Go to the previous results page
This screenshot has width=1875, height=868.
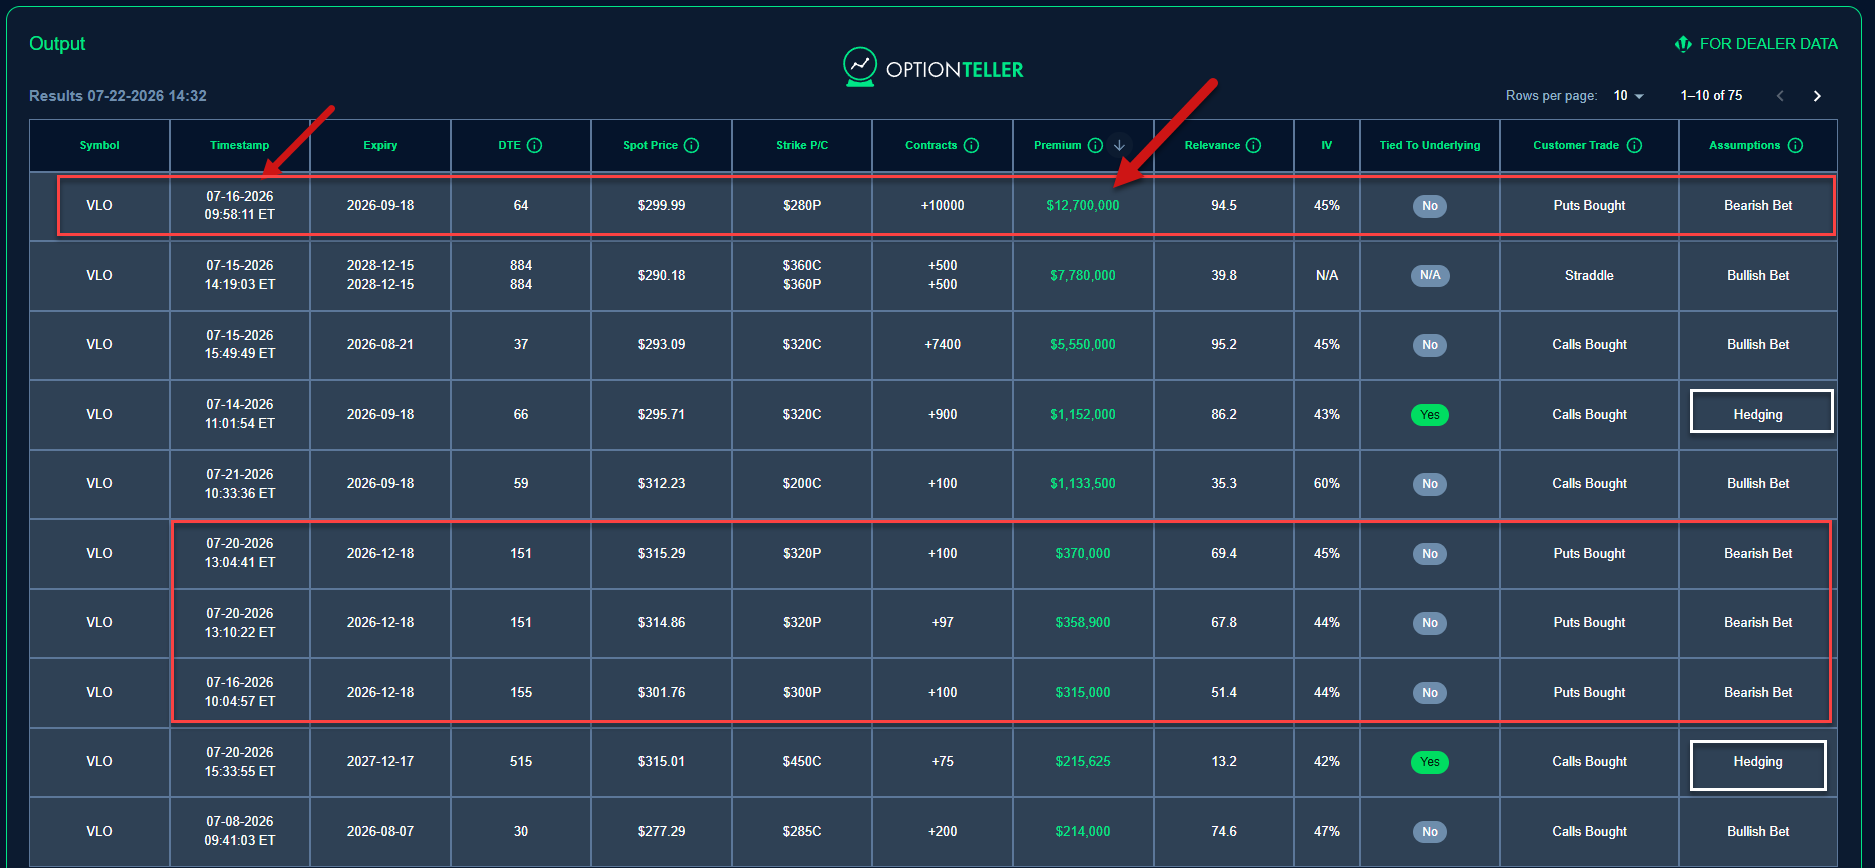coord(1780,96)
